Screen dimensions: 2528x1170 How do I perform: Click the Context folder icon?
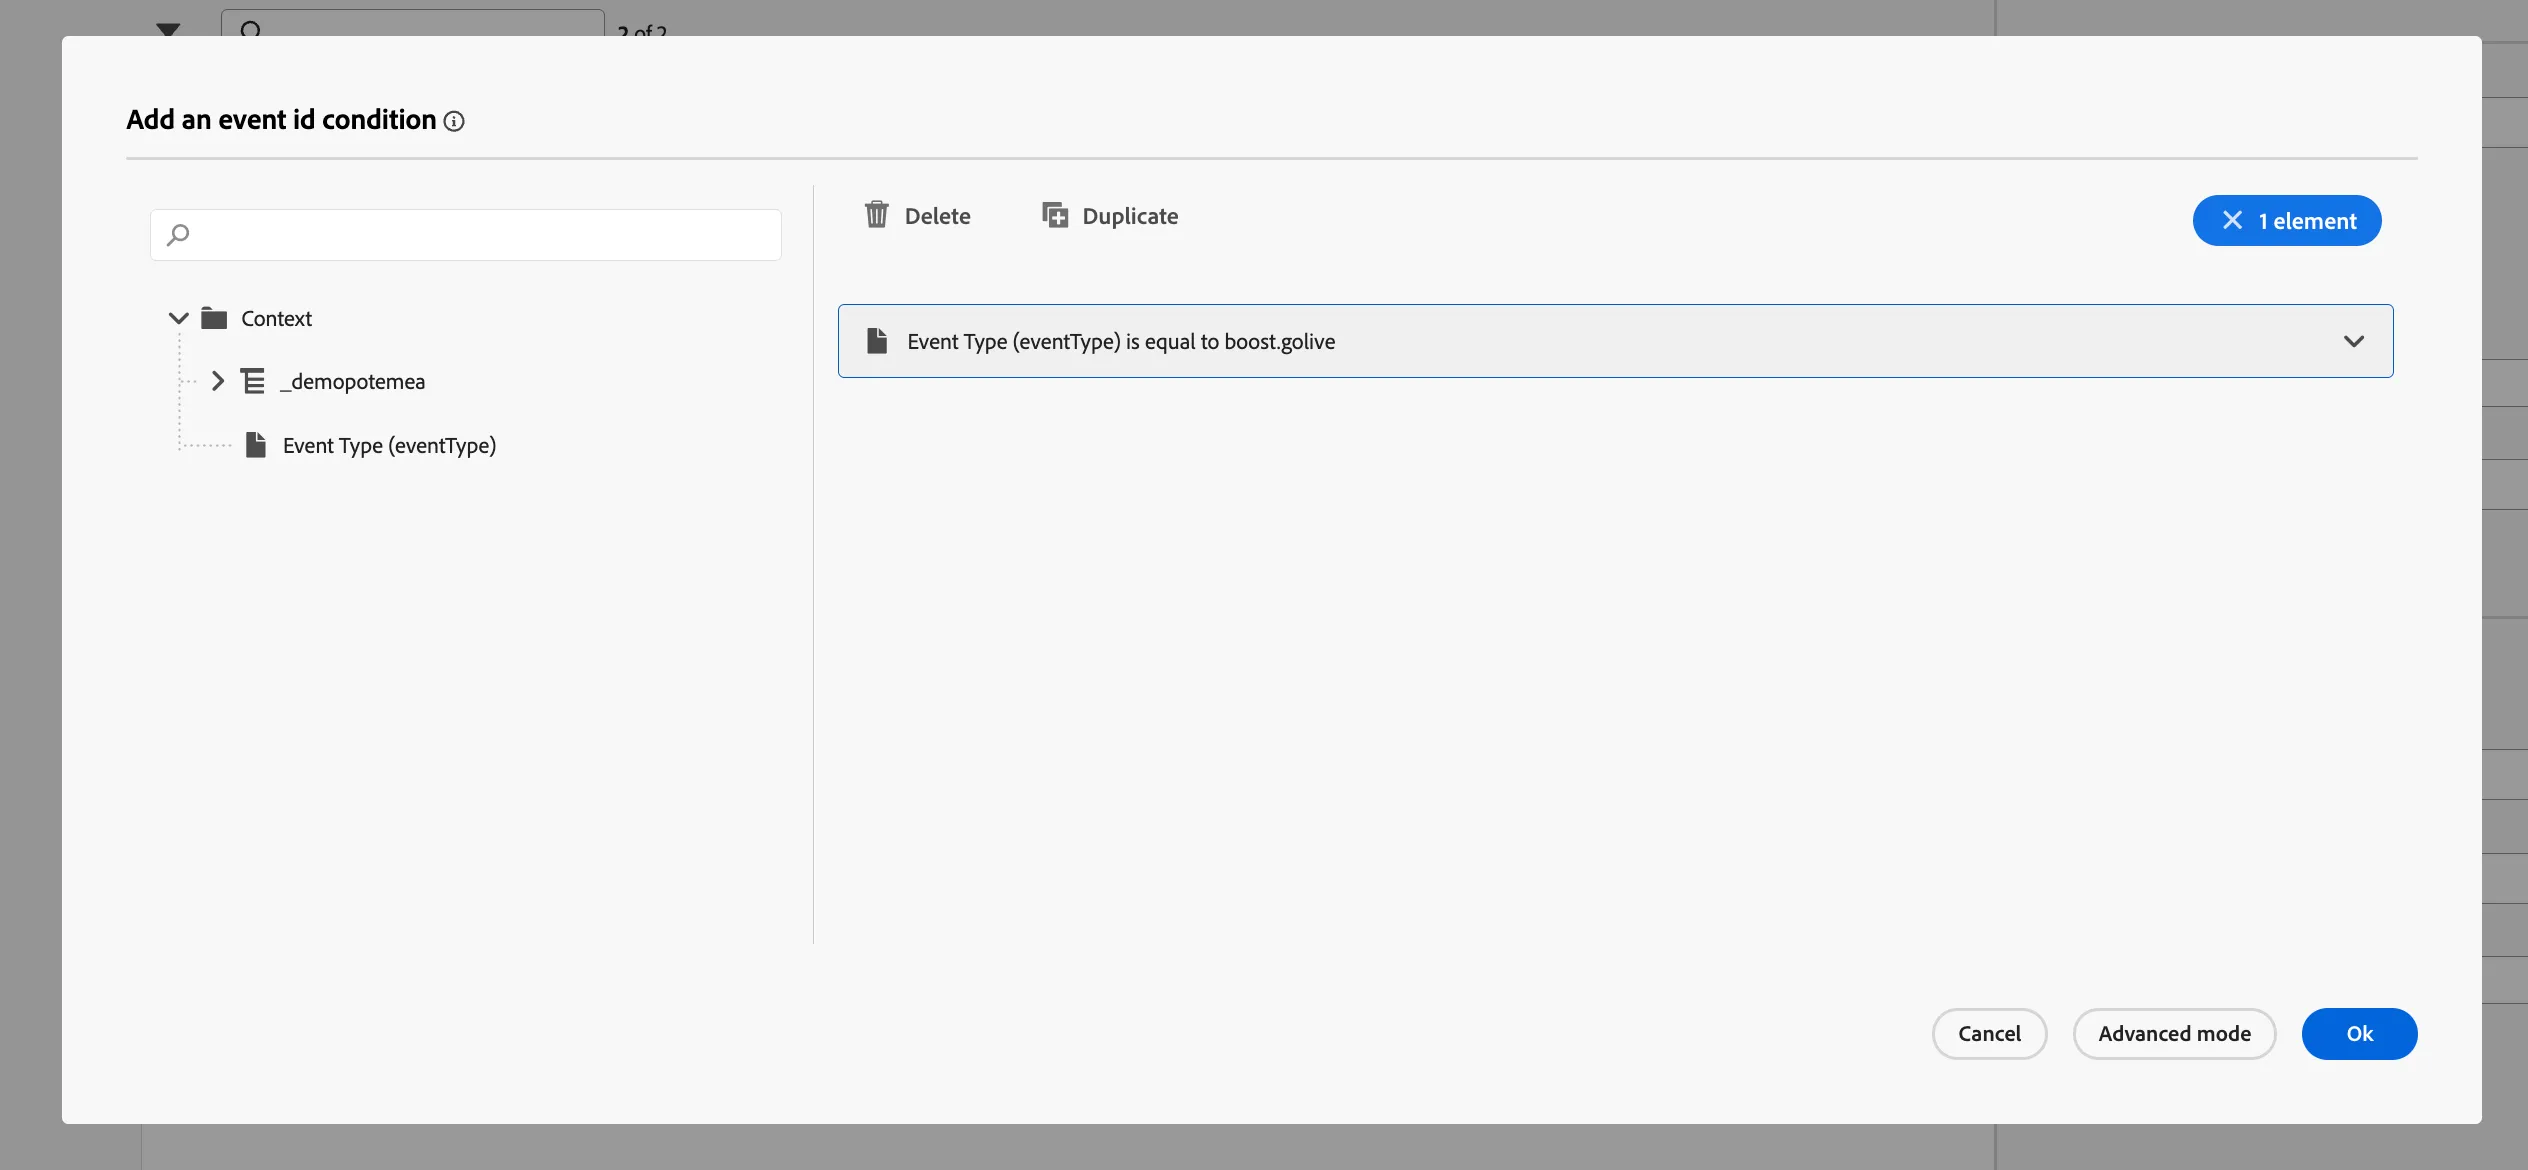click(214, 318)
